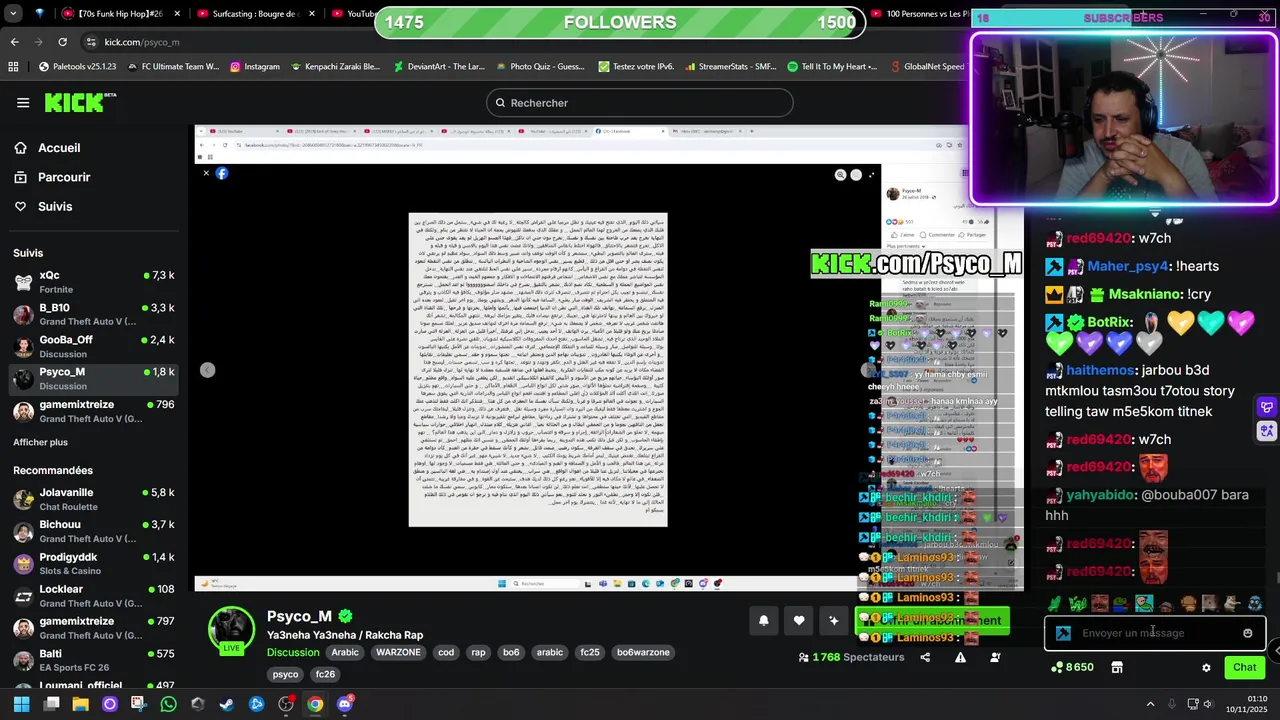Select the fc25 tag
This screenshot has height=720, width=1280.
(x=590, y=652)
